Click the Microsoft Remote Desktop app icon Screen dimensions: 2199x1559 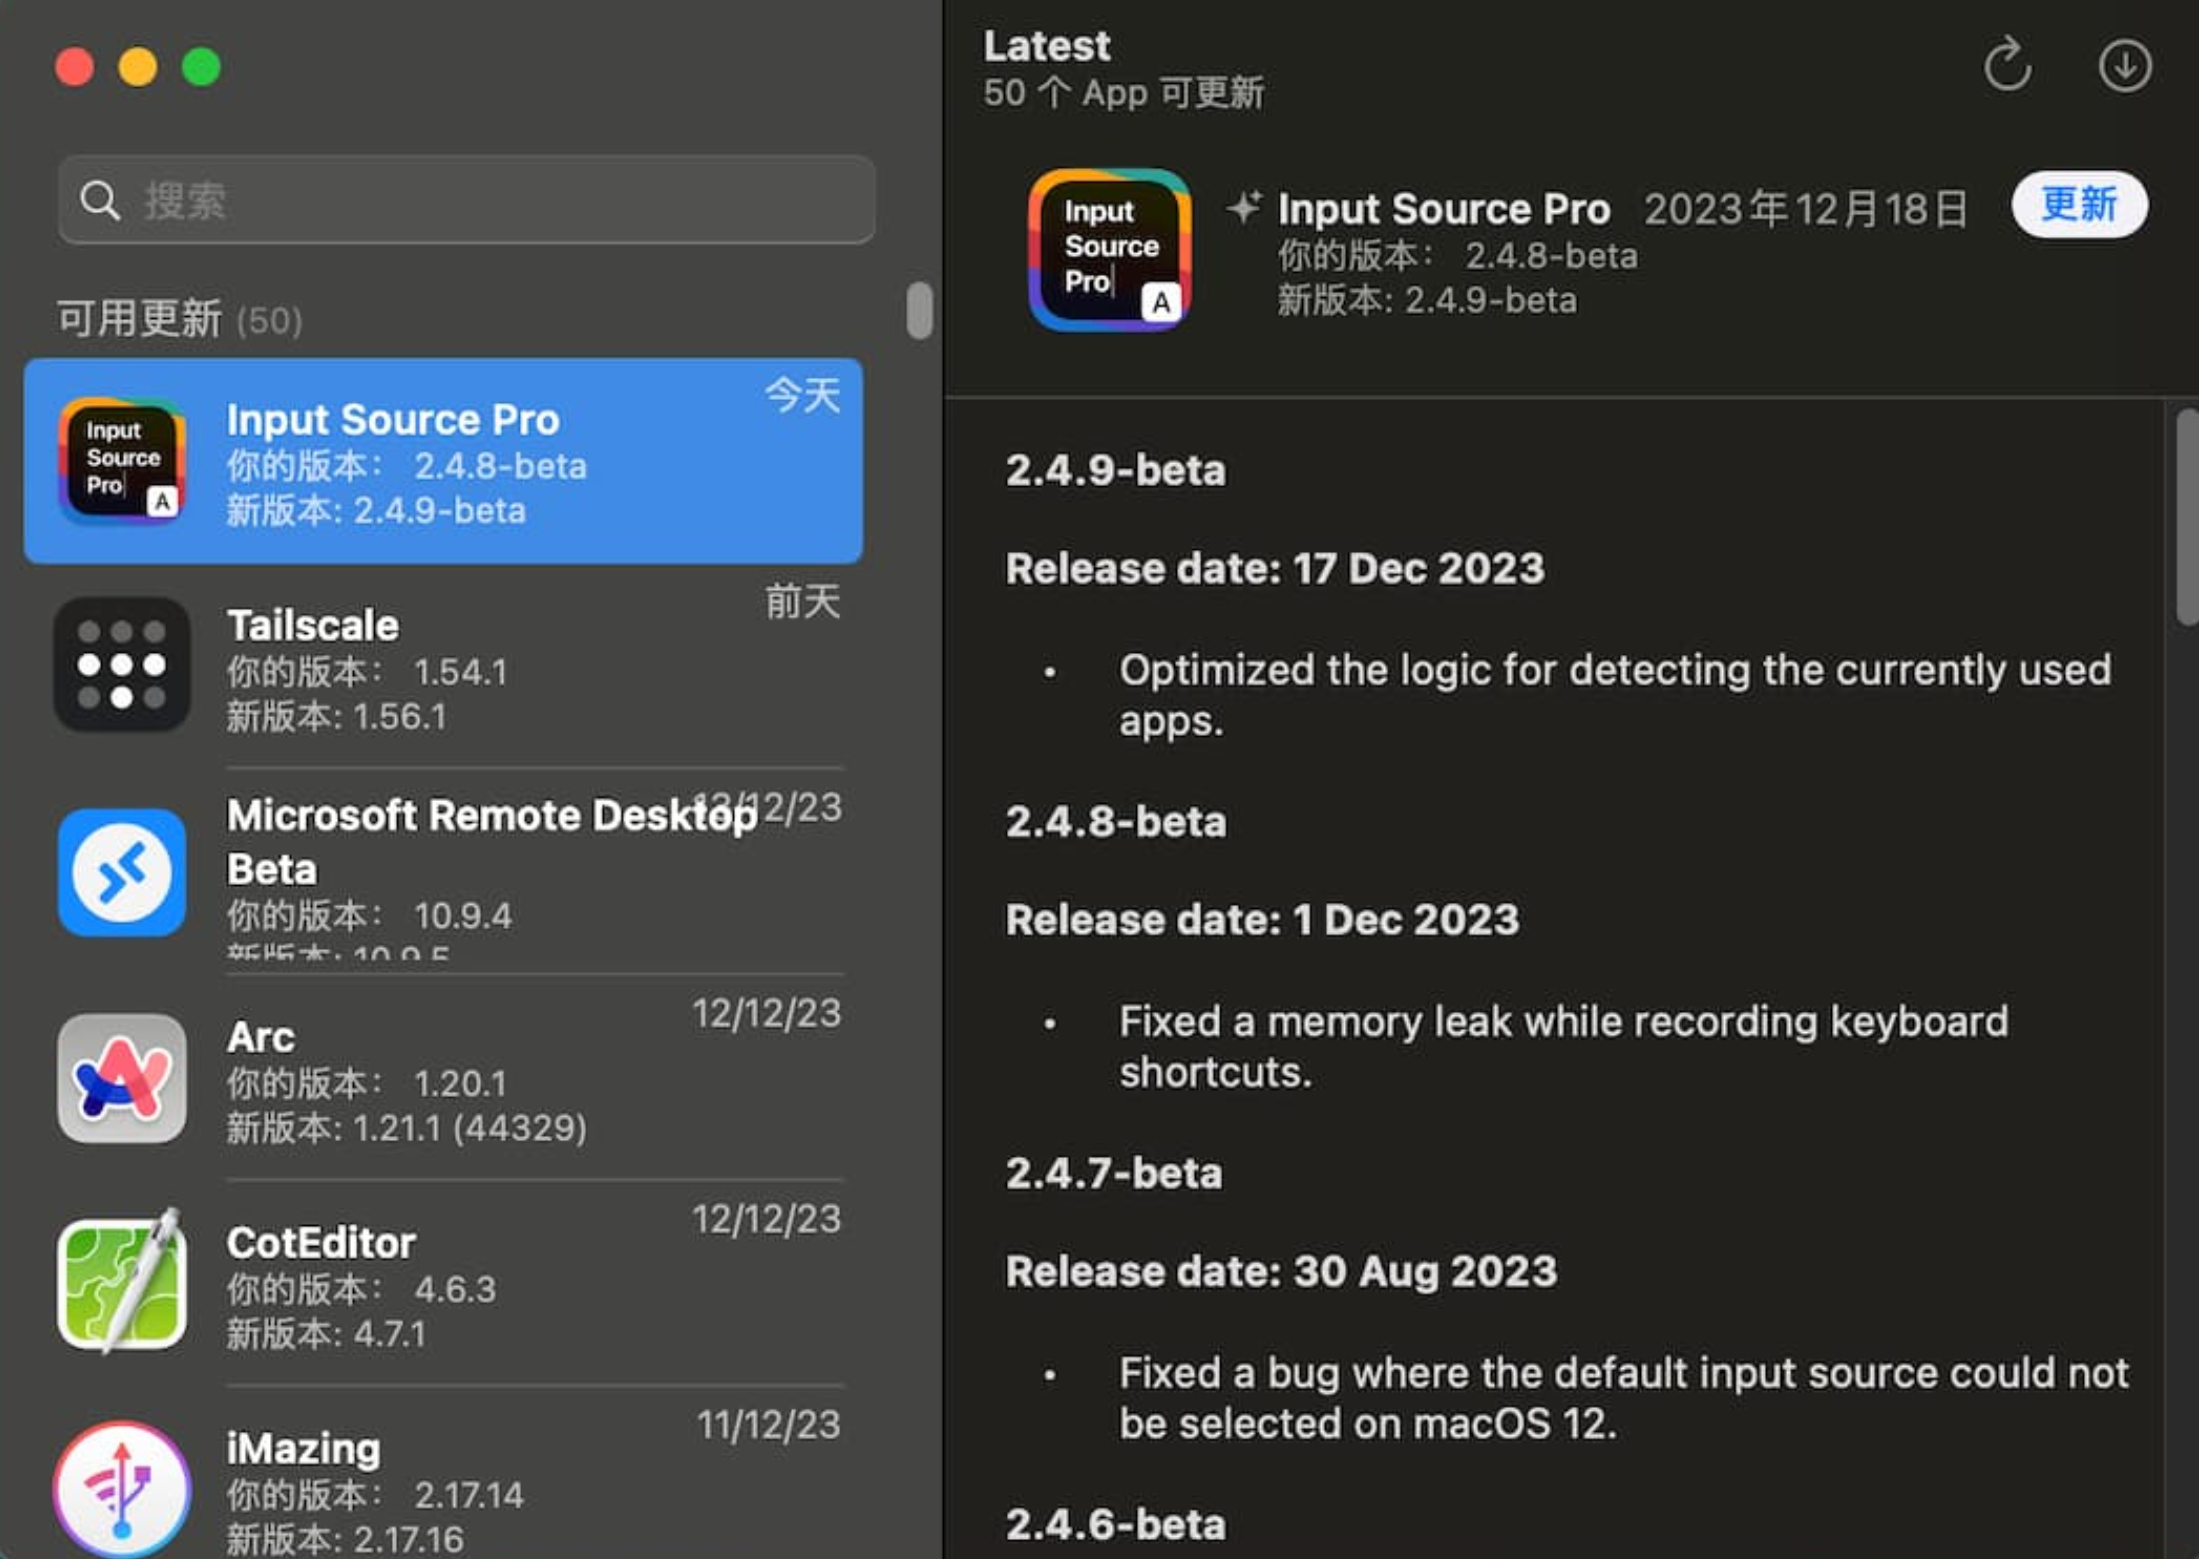(122, 872)
